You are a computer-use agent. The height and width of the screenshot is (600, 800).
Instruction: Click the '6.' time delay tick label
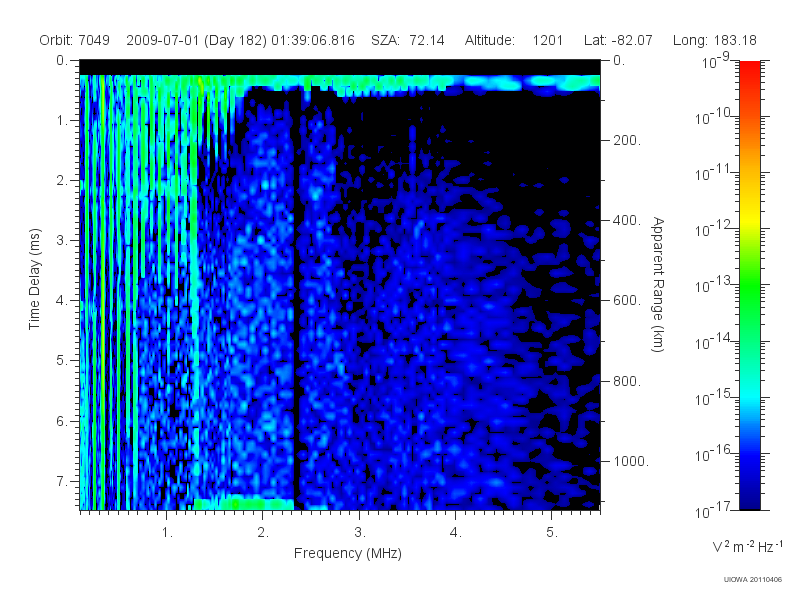62,421
